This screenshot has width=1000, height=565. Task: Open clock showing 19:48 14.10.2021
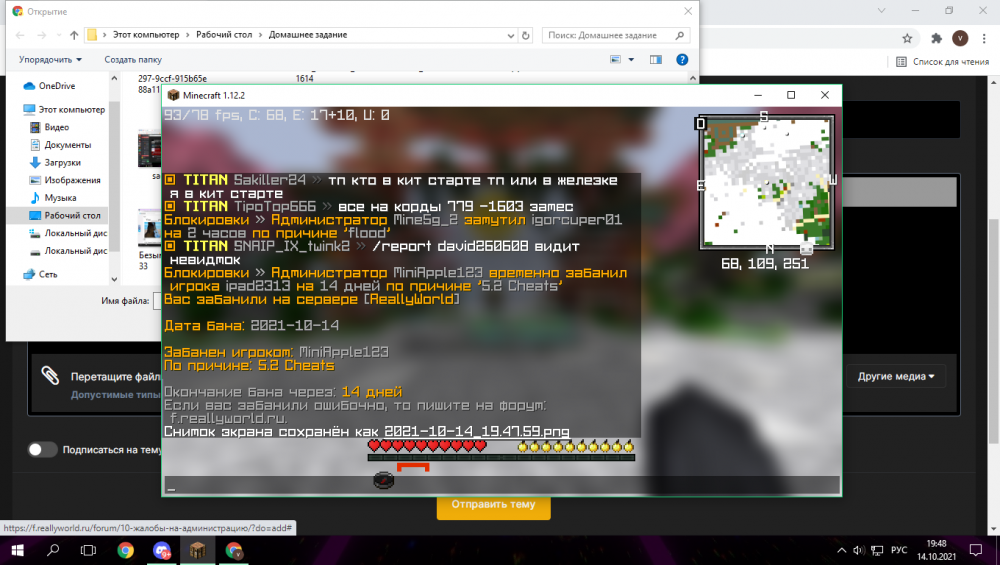[936, 550]
